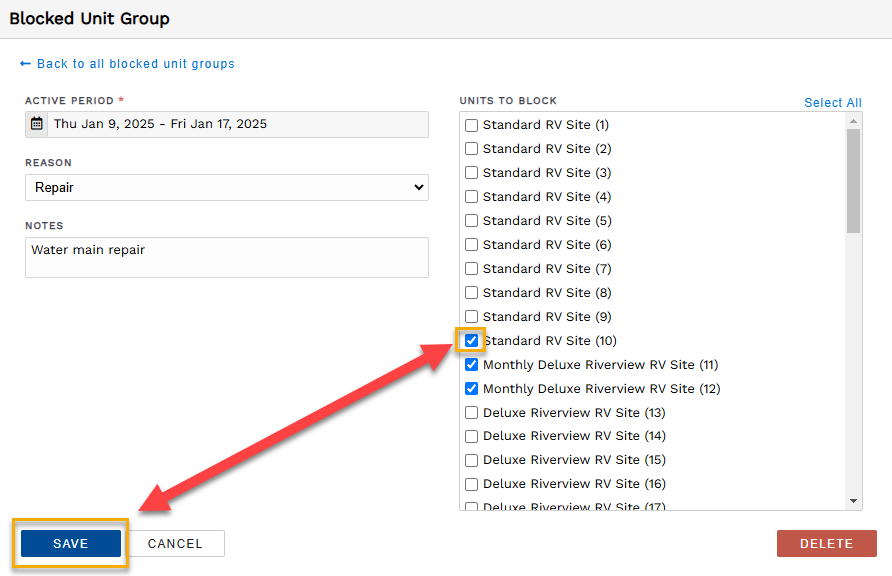Go back to all blocked unit groups
The height and width of the screenshot is (576, 892).
tap(135, 64)
